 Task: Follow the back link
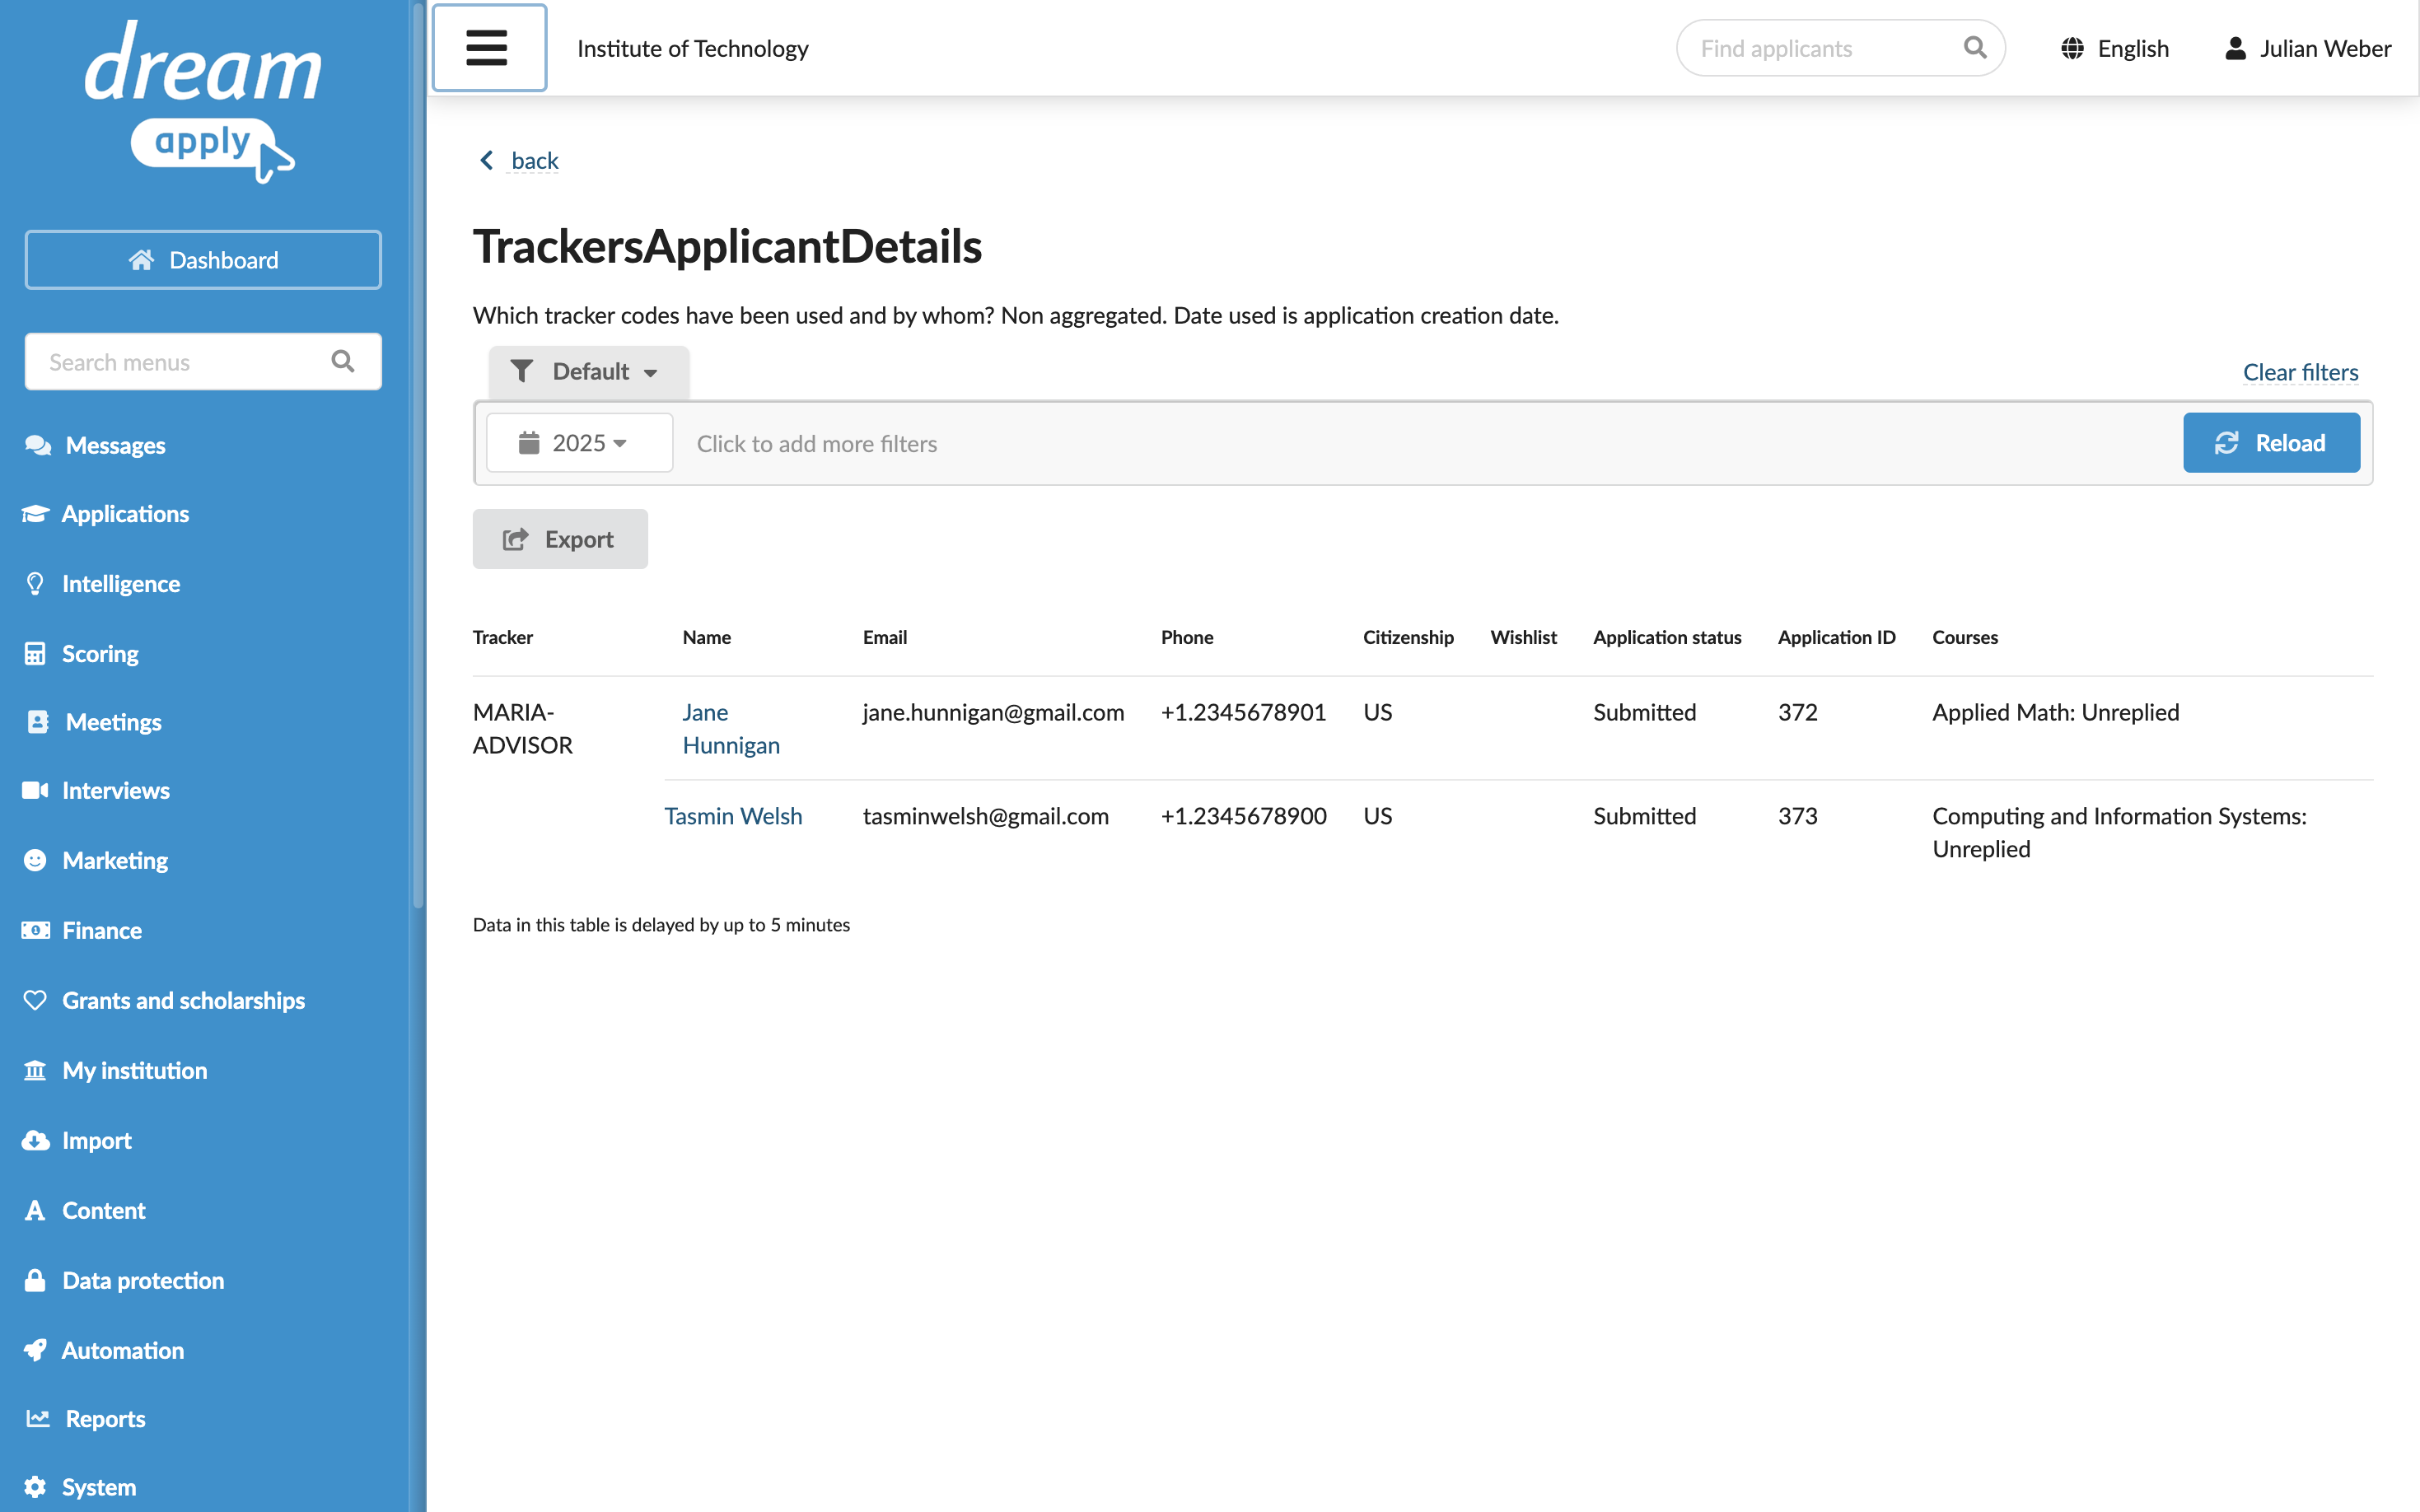coord(535,160)
